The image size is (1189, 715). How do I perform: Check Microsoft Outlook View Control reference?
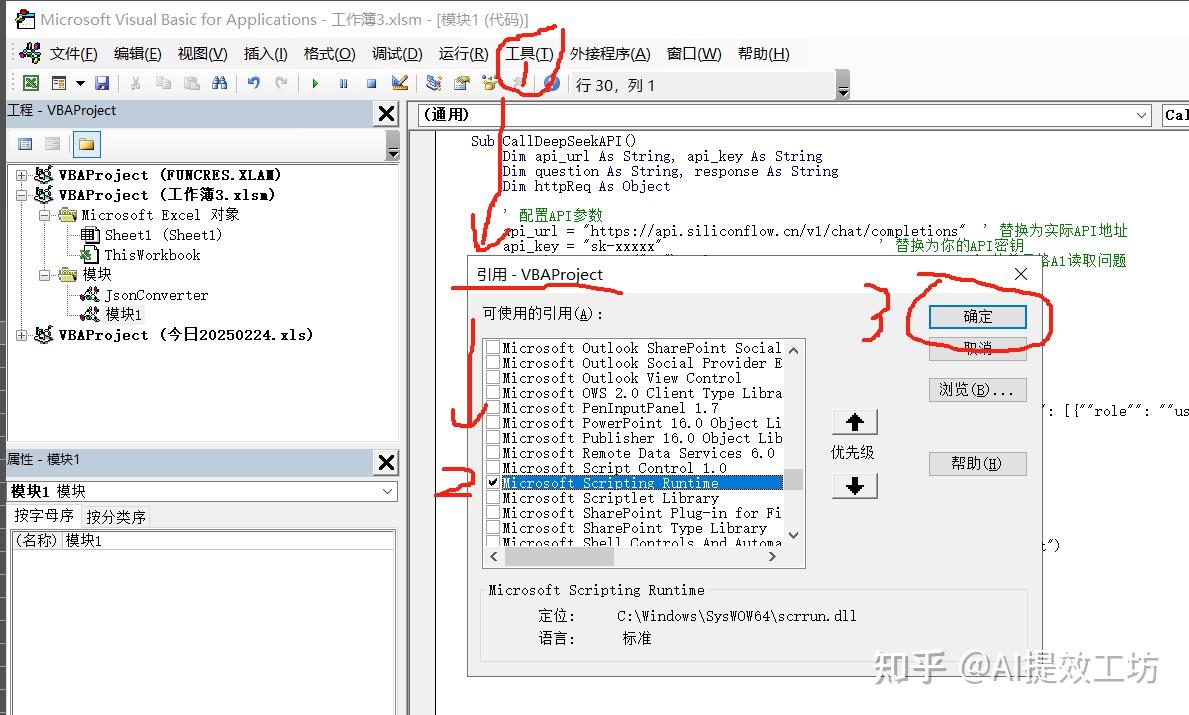pos(493,378)
